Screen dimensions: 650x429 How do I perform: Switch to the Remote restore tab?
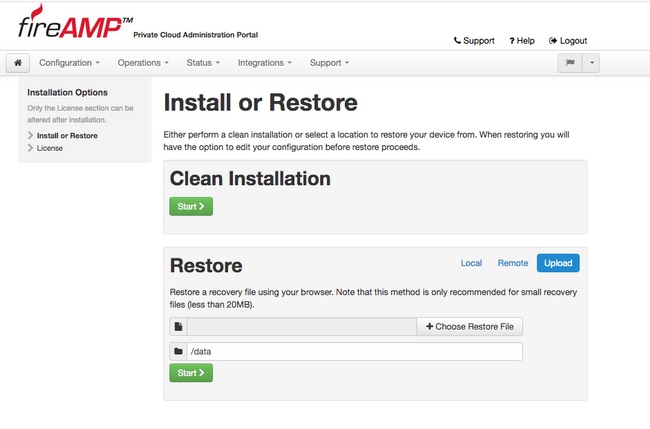(513, 263)
